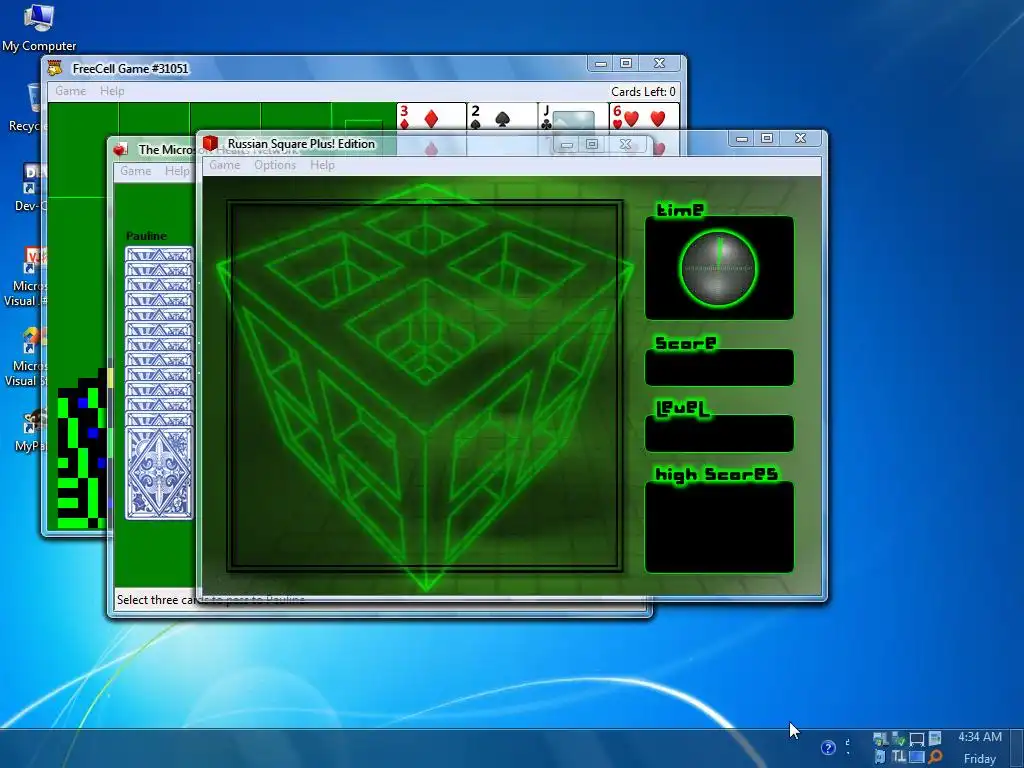Open Hearts Game menu

pos(136,170)
